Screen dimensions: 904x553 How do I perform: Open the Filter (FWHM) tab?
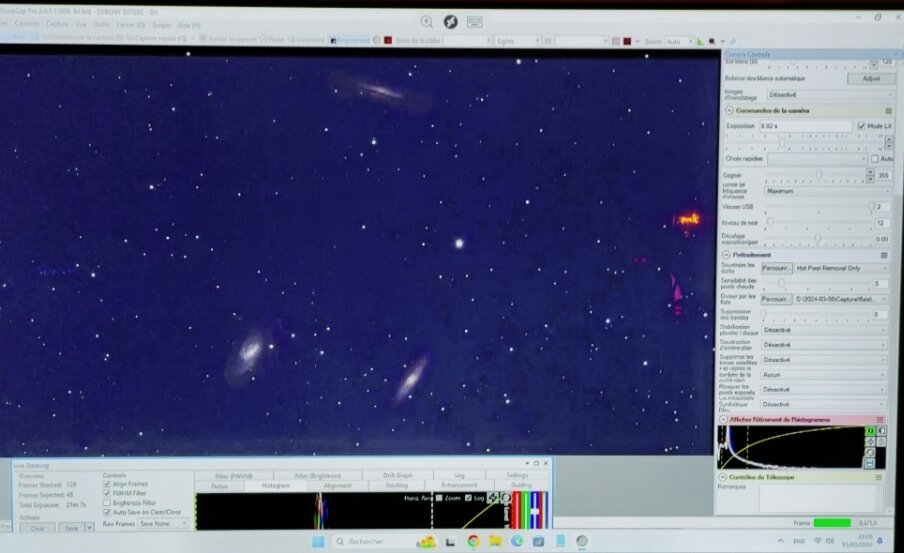pyautogui.click(x=233, y=476)
